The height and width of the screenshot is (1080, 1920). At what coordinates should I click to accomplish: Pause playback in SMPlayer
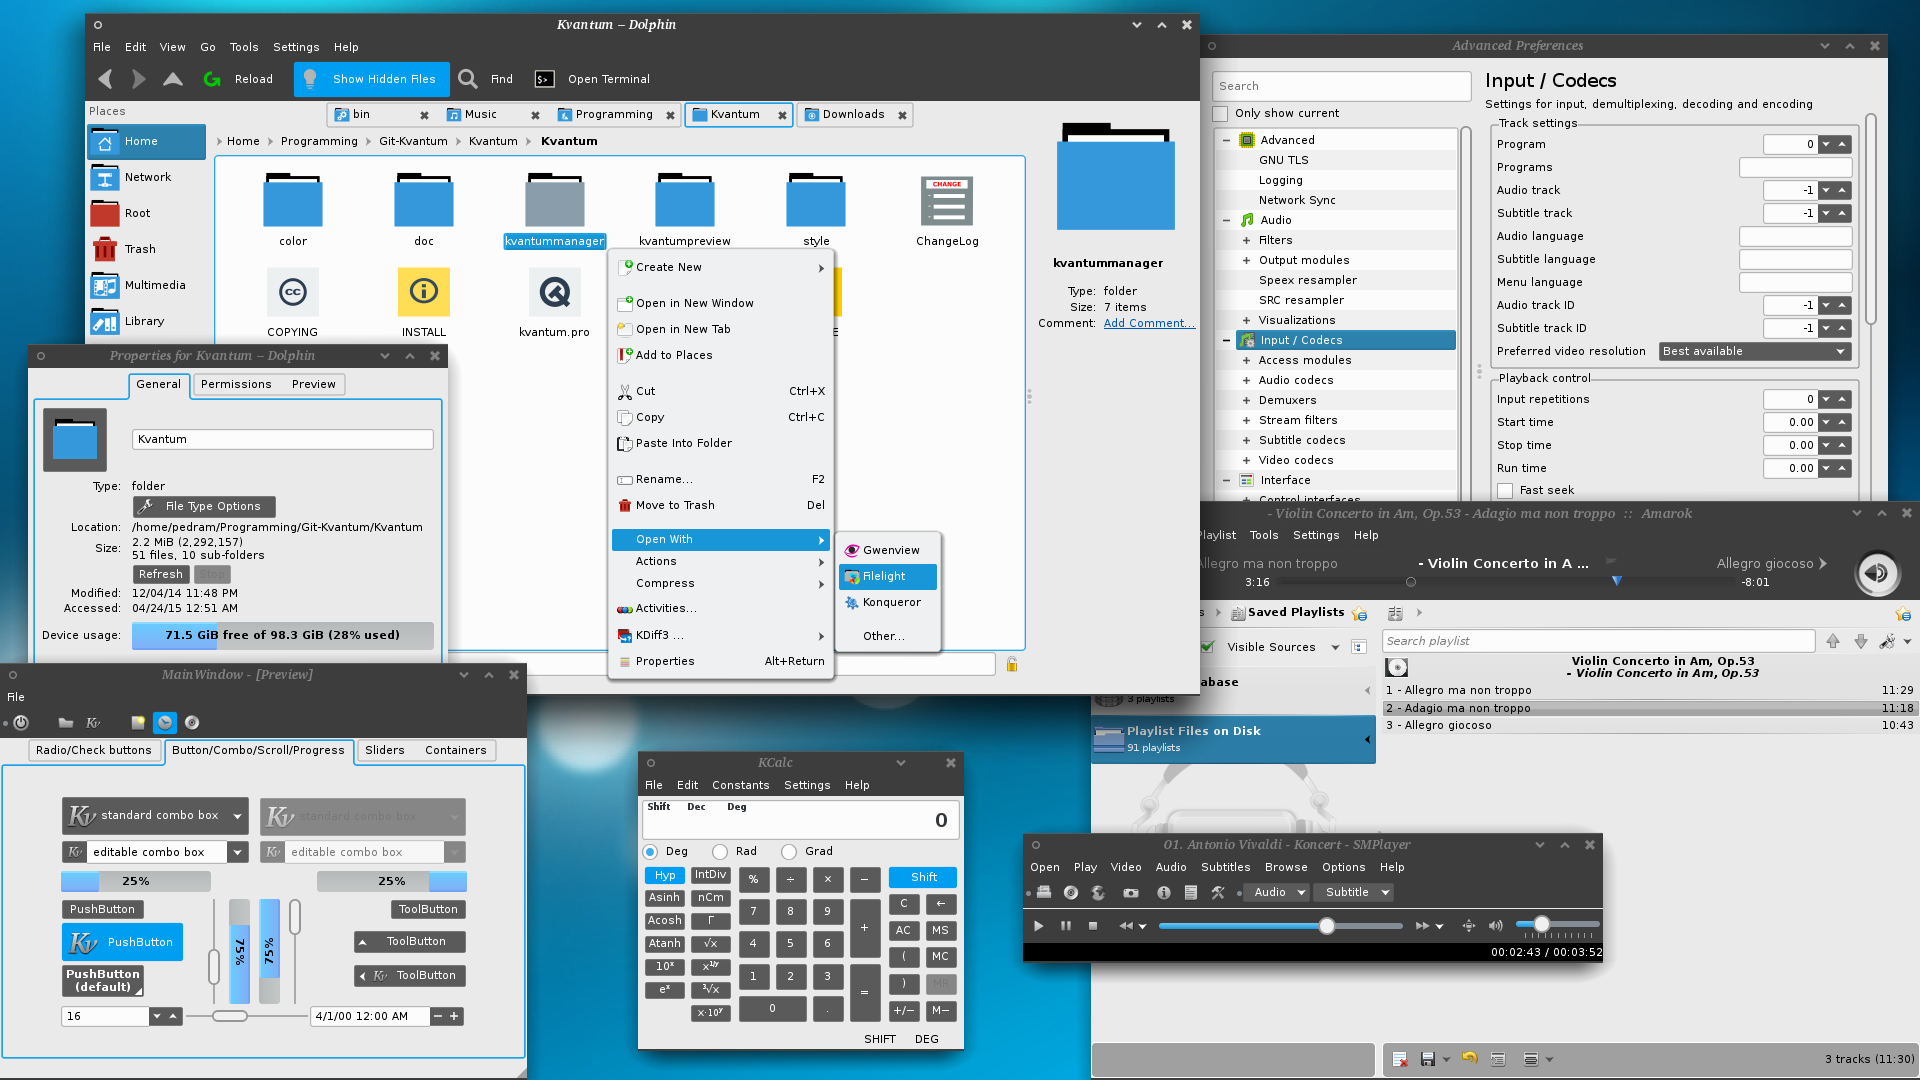click(1066, 926)
